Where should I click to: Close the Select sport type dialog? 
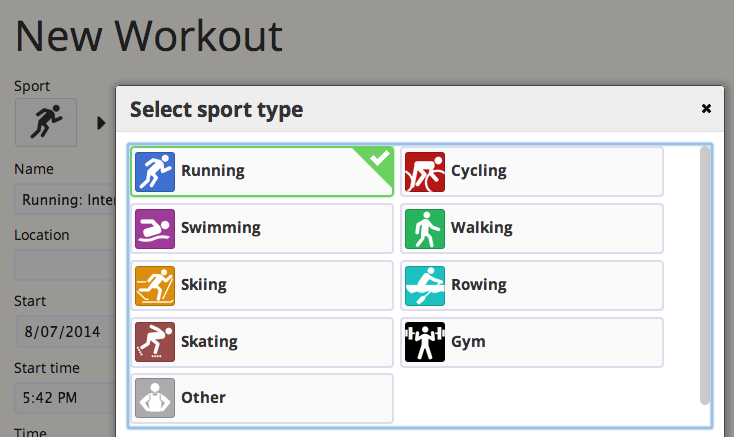pyautogui.click(x=706, y=109)
